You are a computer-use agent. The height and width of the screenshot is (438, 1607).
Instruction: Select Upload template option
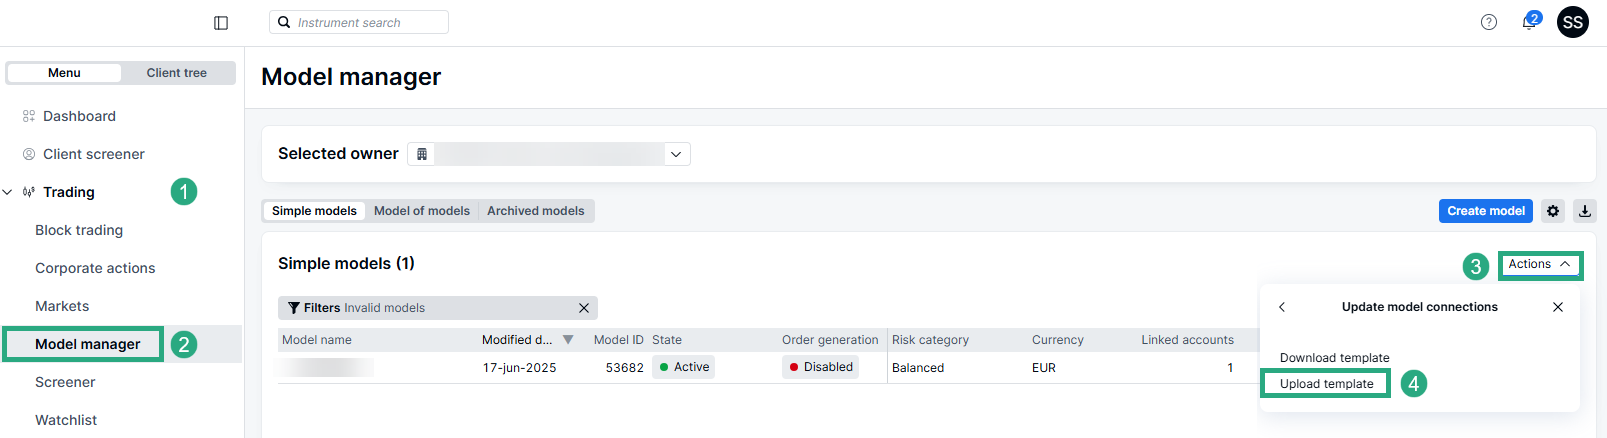(x=1326, y=384)
